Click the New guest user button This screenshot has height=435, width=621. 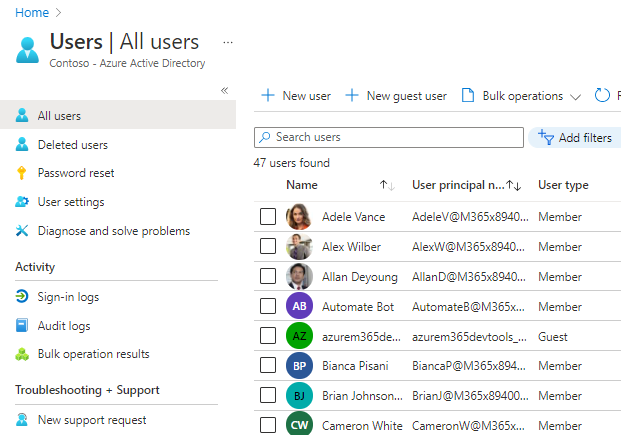click(x=396, y=96)
